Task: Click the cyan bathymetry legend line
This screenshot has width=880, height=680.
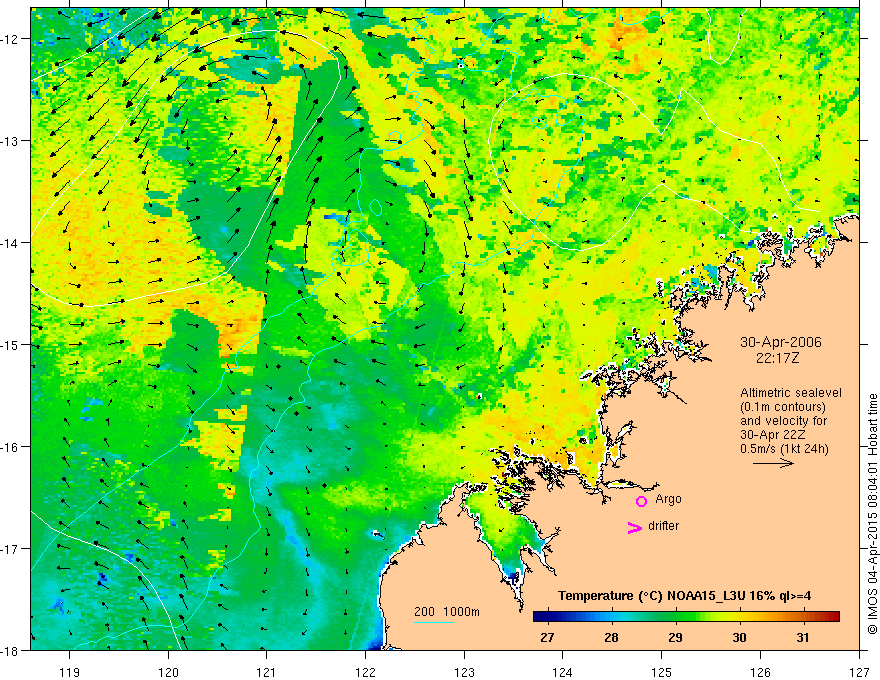Action: (x=434, y=622)
